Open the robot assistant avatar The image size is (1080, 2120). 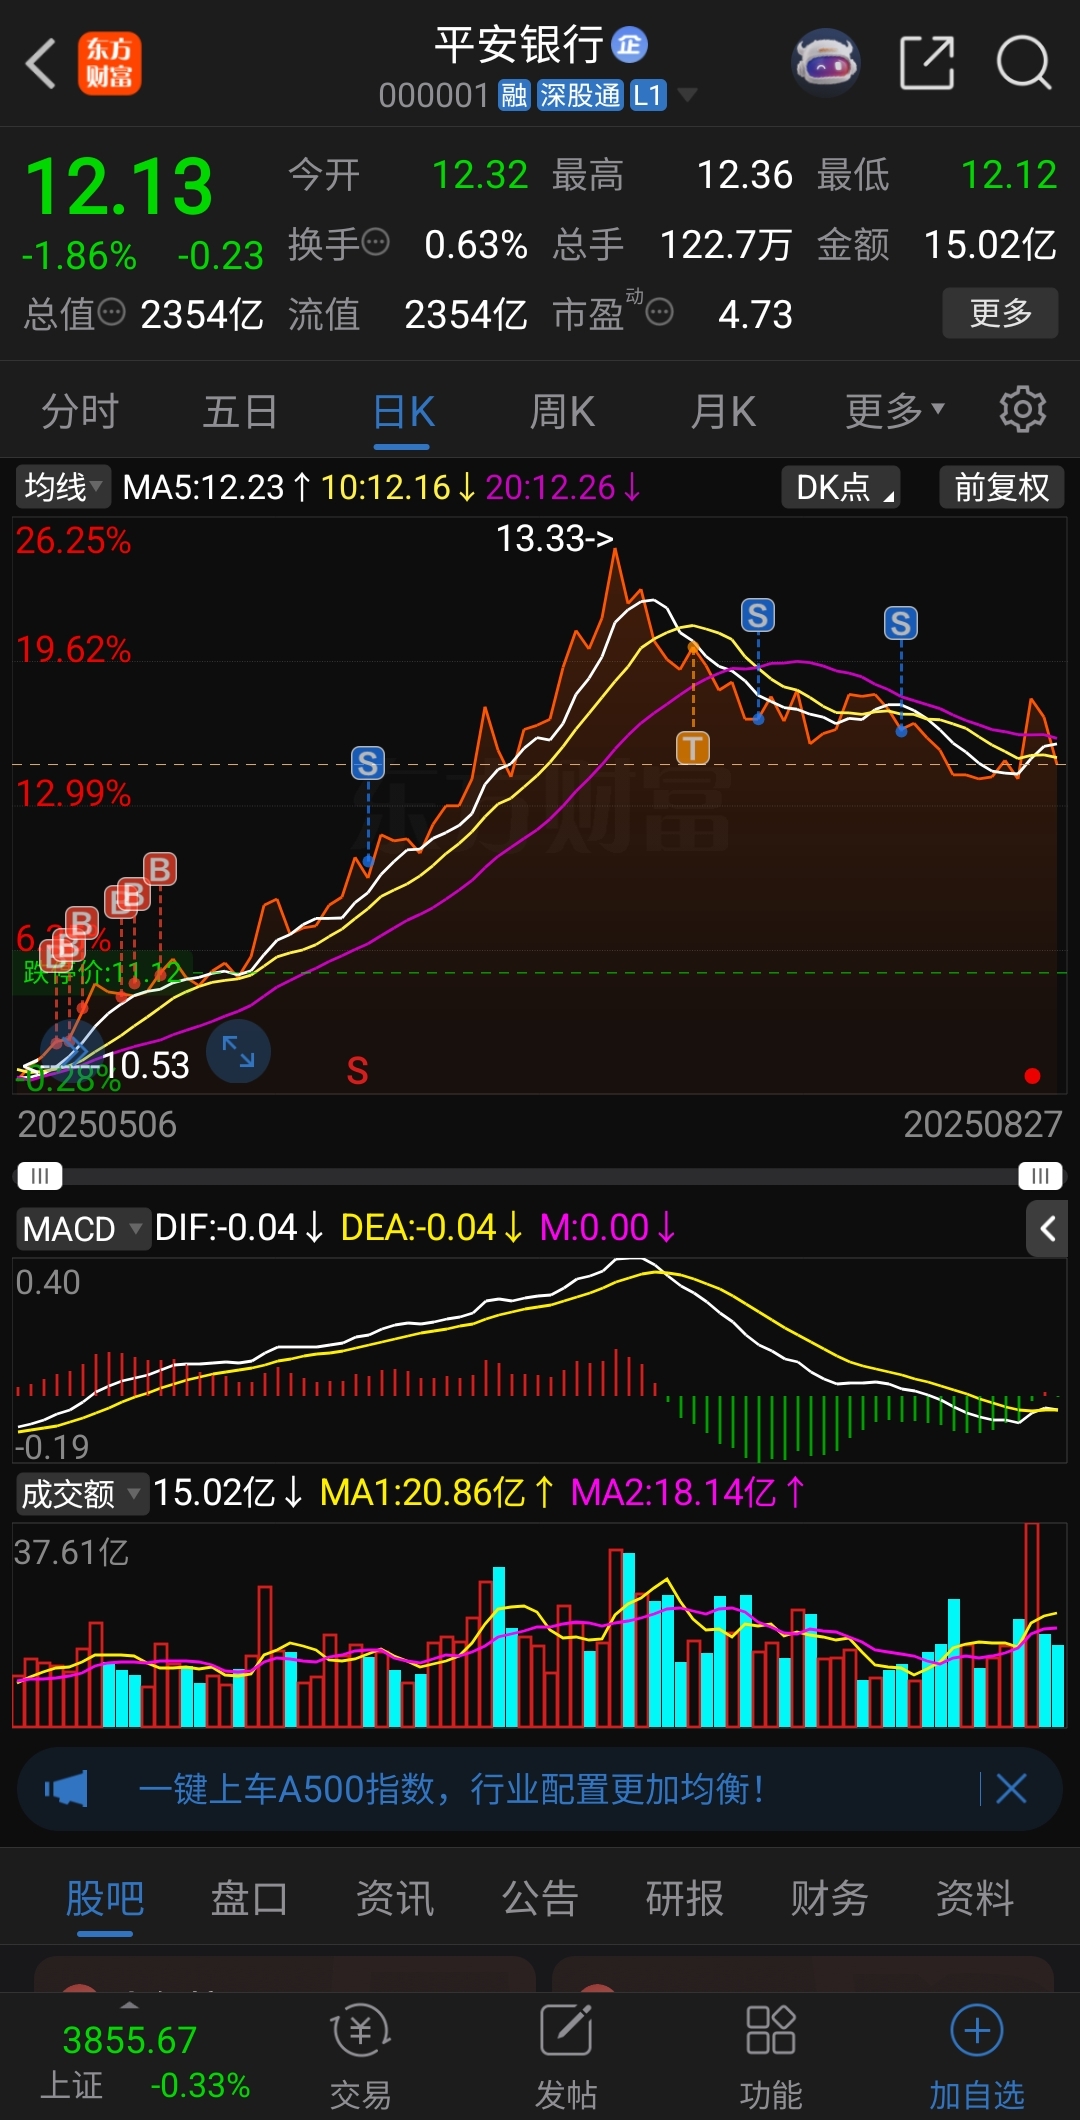tap(826, 62)
